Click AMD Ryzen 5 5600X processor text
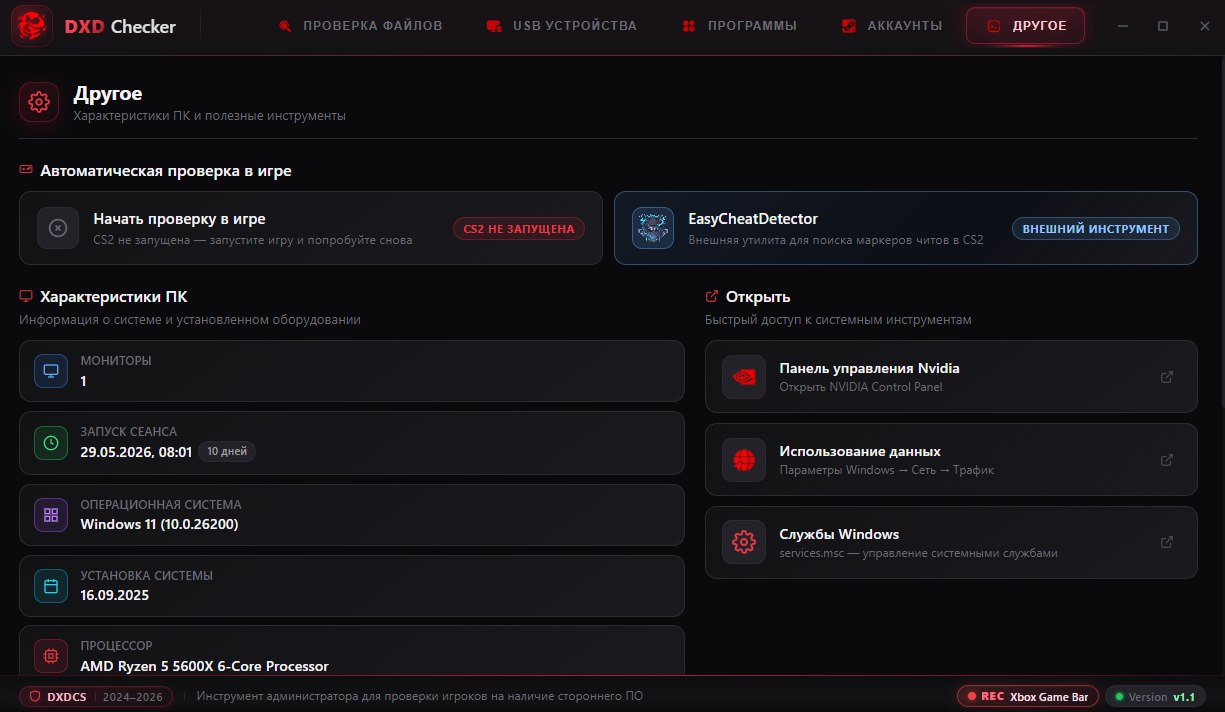1225x712 pixels. (x=204, y=666)
